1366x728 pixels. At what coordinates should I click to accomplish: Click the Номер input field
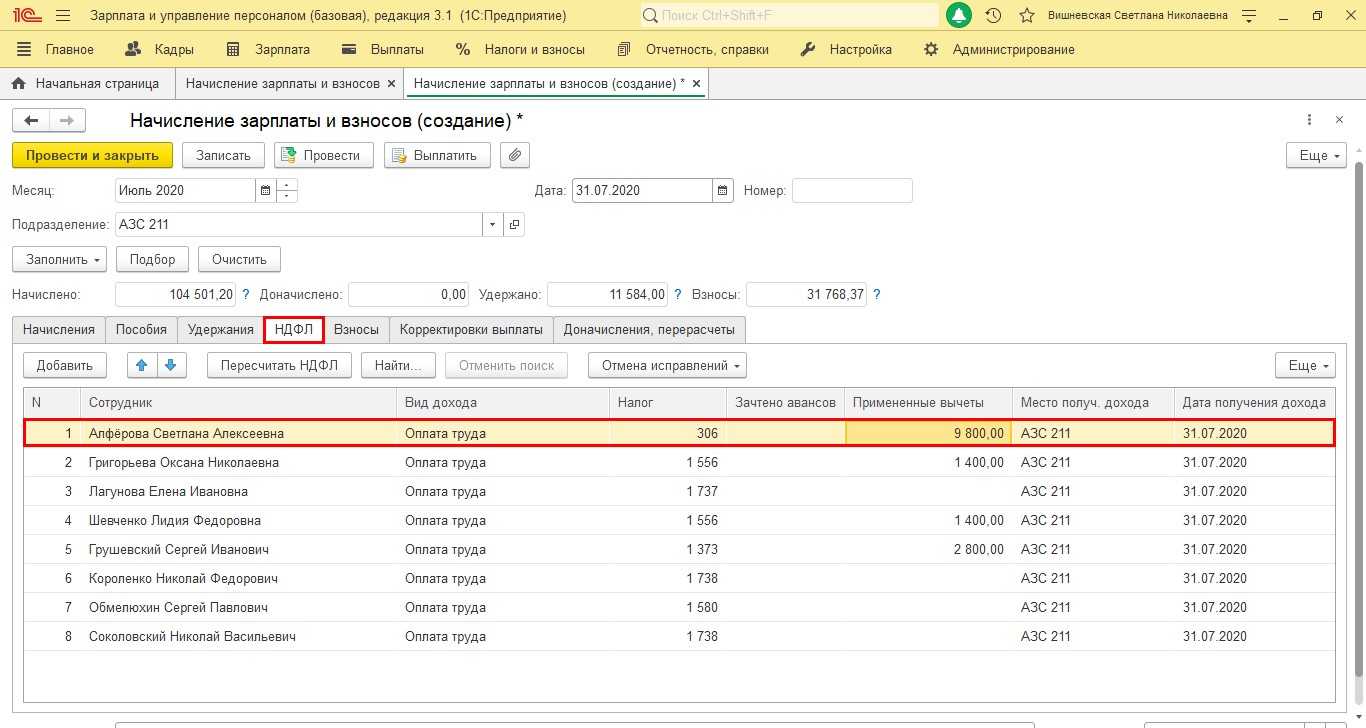(x=852, y=190)
